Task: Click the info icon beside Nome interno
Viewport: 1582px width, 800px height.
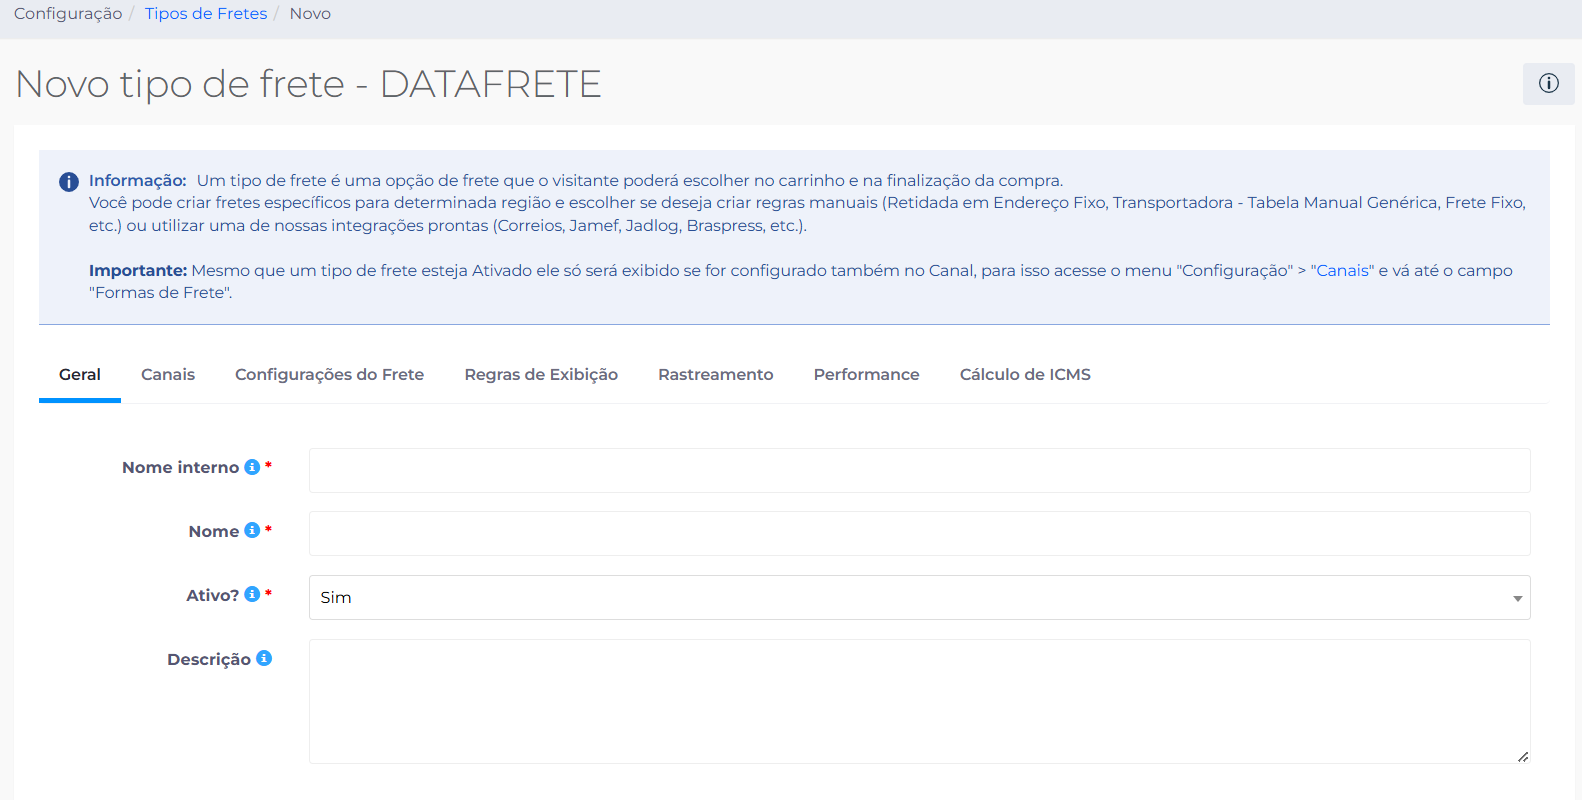Action: (x=252, y=467)
